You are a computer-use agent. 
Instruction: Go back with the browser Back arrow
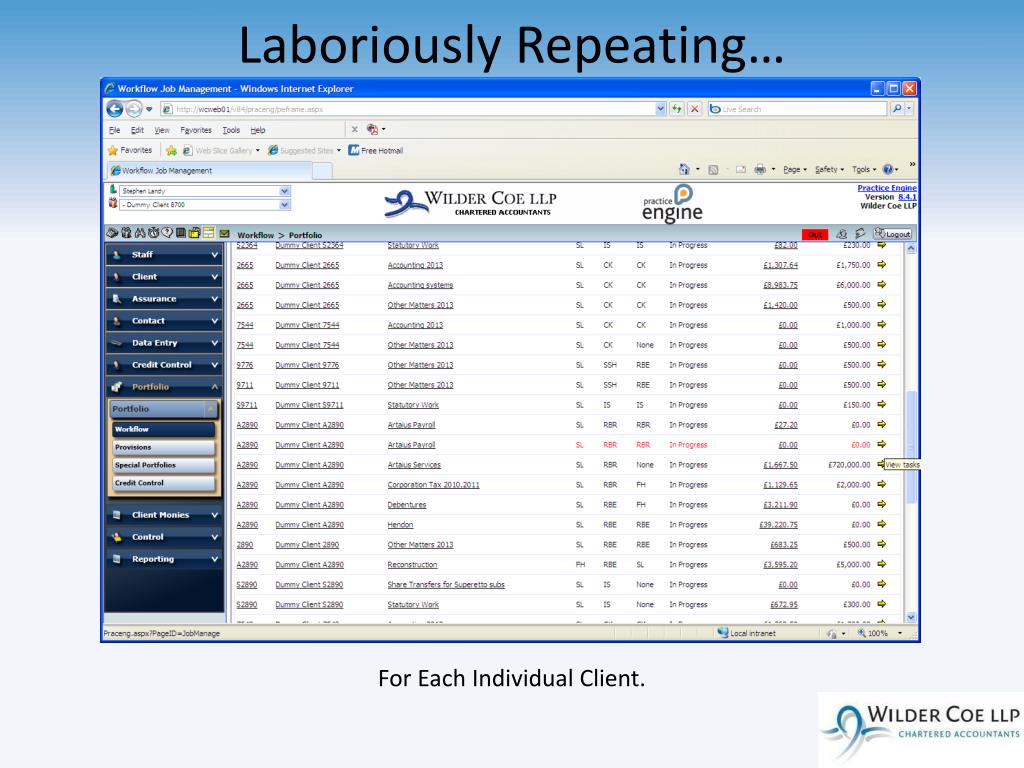point(114,109)
